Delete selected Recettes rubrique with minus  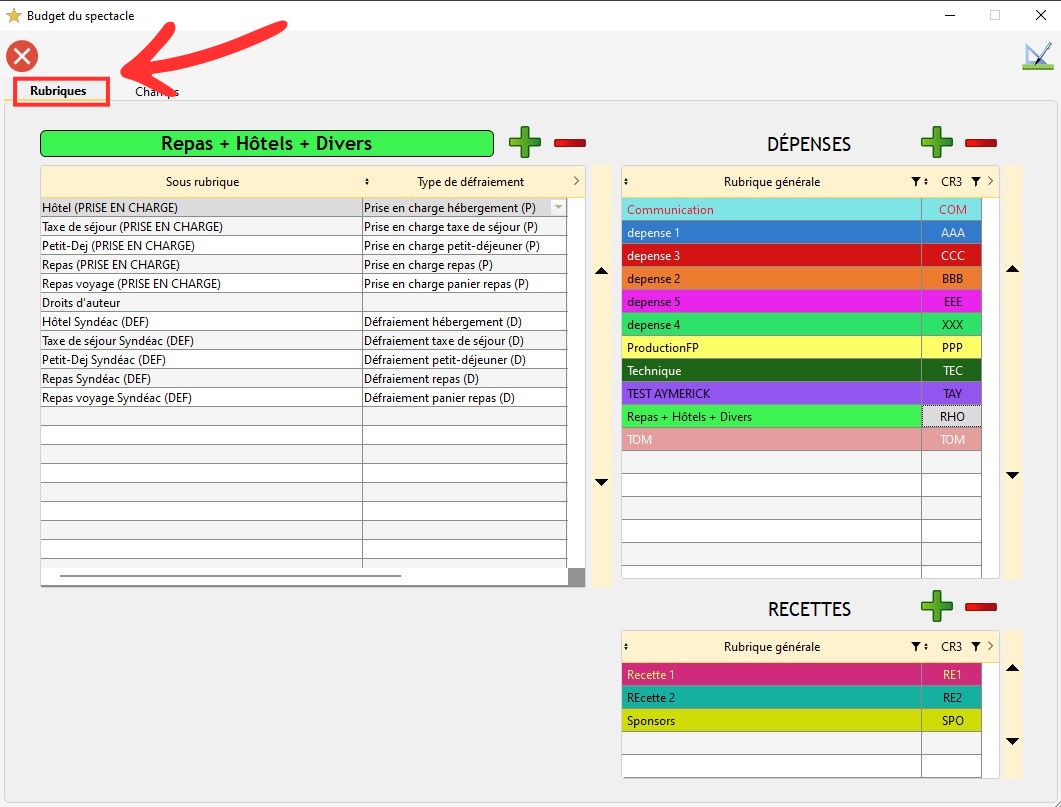(x=981, y=607)
